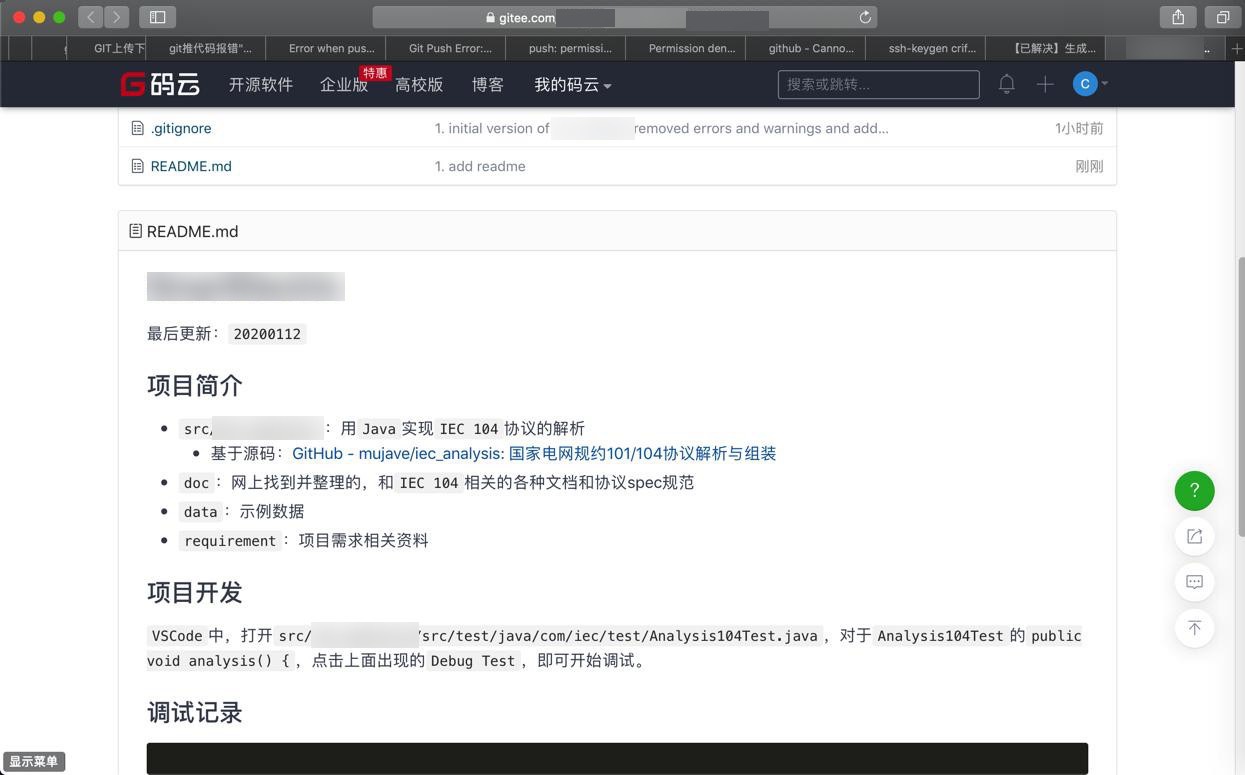Click the 特惠 badge on 企业版
Viewport: 1245px width, 775px height.
375,73
